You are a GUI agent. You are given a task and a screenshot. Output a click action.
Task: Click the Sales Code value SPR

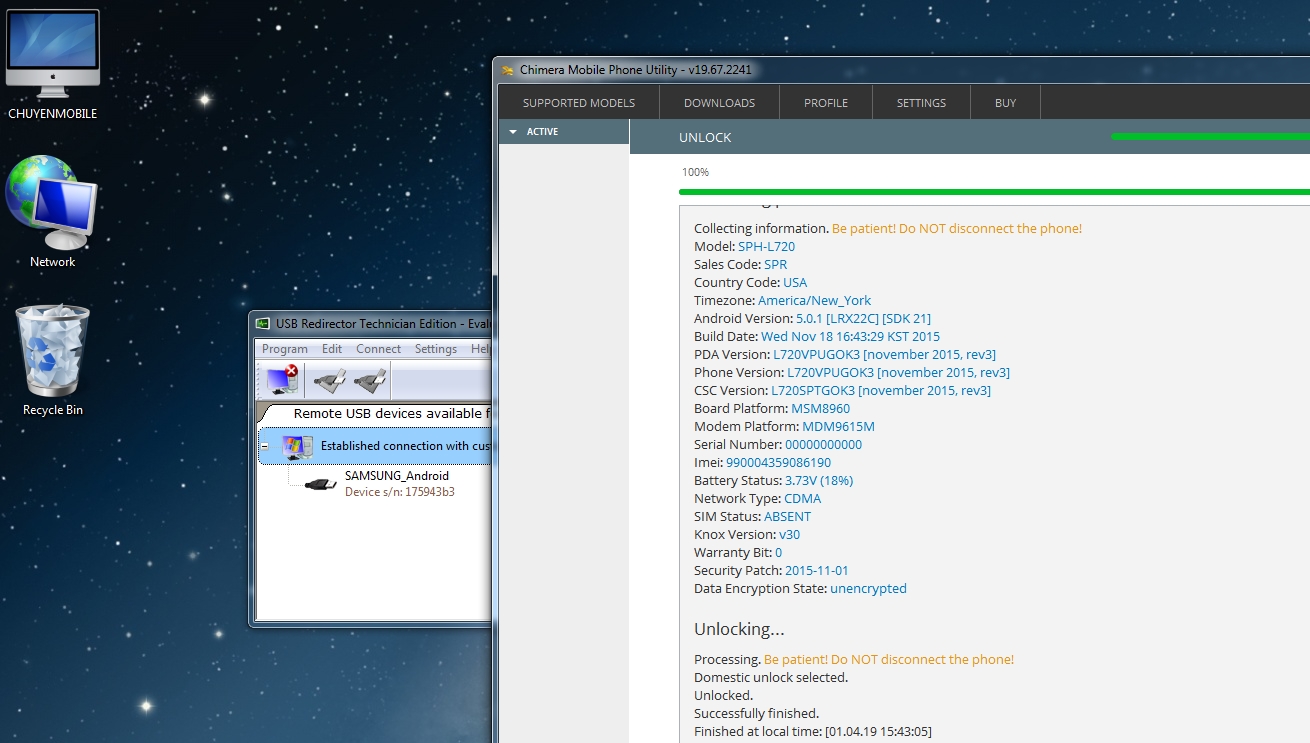click(775, 264)
